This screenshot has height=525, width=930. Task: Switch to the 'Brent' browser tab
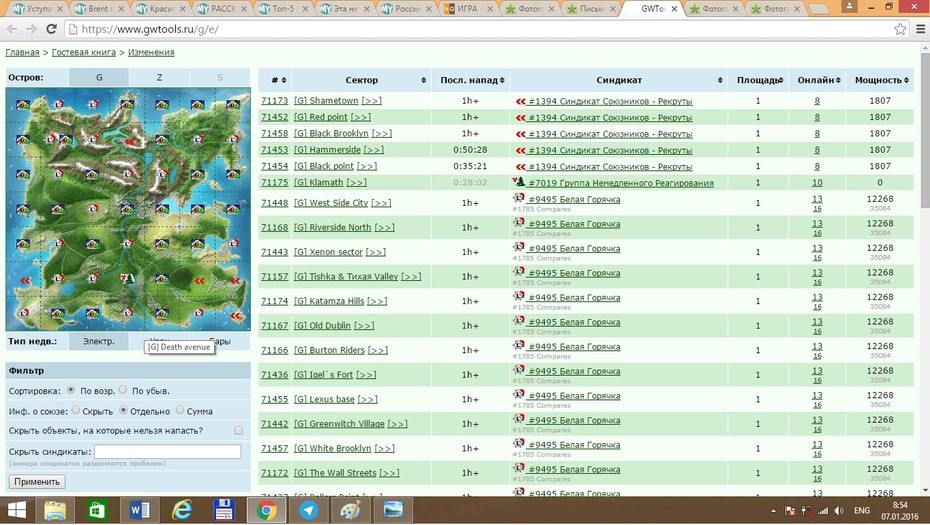[x=98, y=8]
